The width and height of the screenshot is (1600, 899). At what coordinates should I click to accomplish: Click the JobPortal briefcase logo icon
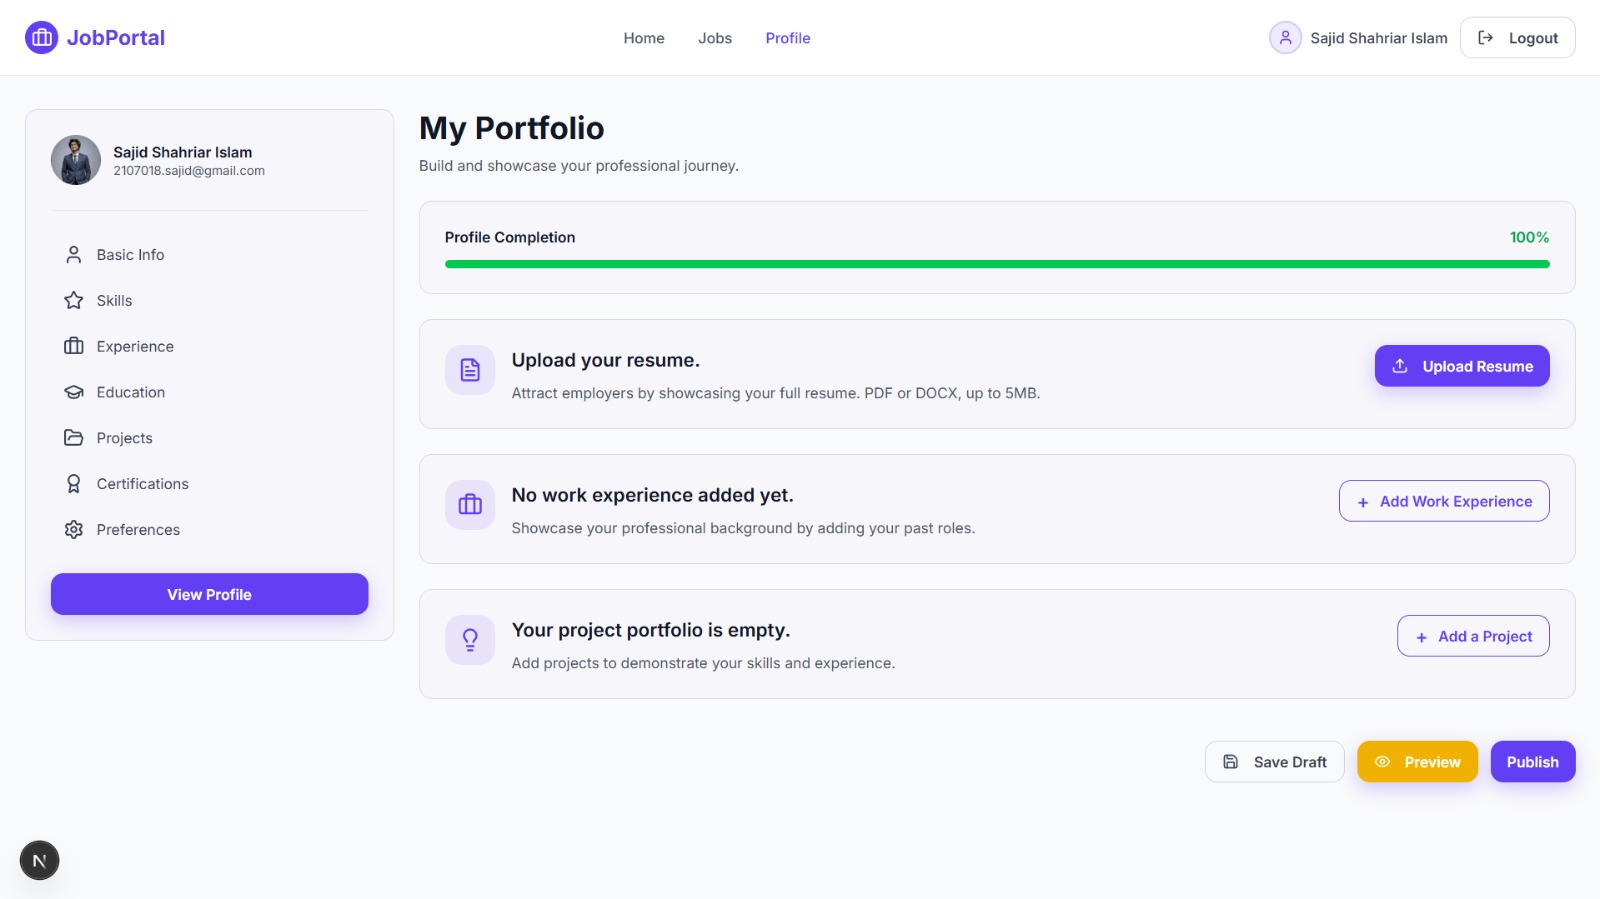[x=41, y=38]
